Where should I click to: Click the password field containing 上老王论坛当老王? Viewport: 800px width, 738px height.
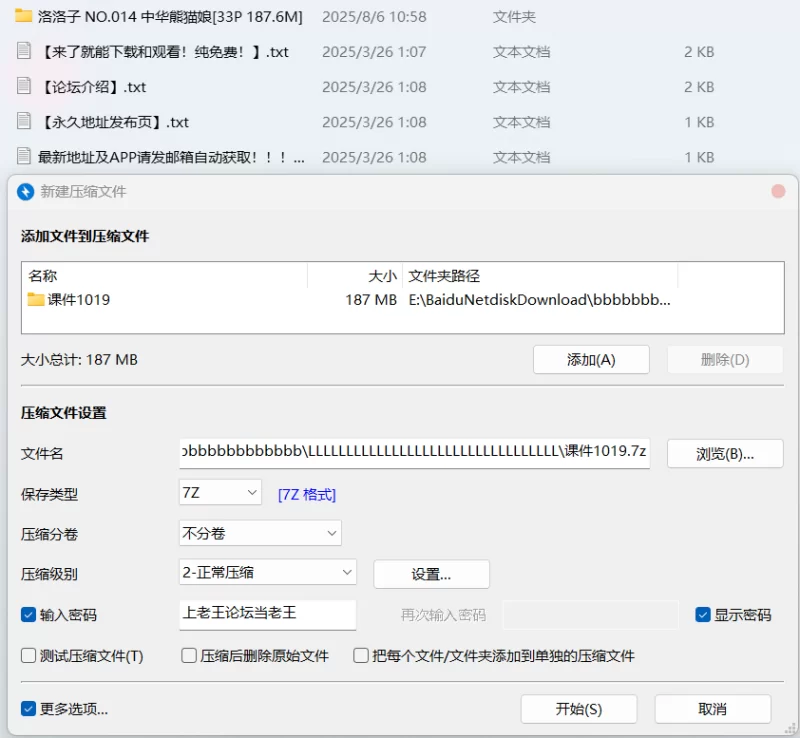(x=267, y=614)
